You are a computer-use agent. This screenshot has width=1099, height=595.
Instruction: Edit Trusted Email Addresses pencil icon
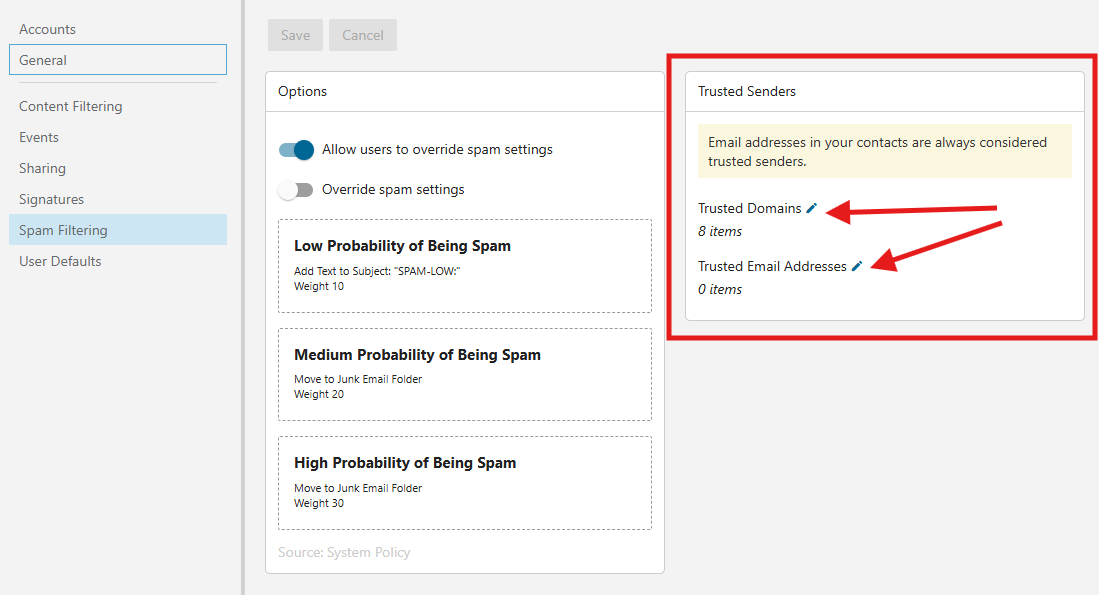[856, 266]
